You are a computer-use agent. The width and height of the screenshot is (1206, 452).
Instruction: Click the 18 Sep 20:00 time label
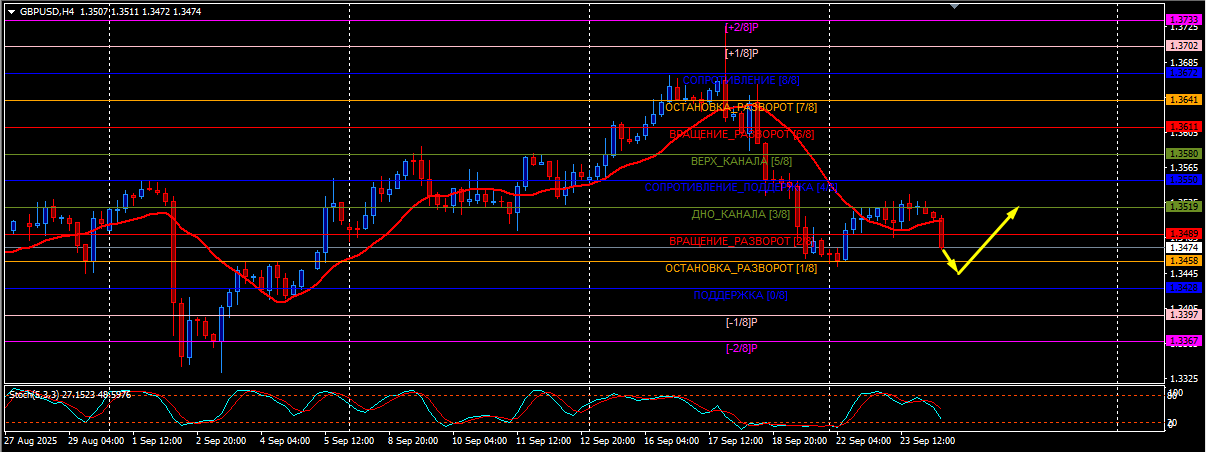798,440
